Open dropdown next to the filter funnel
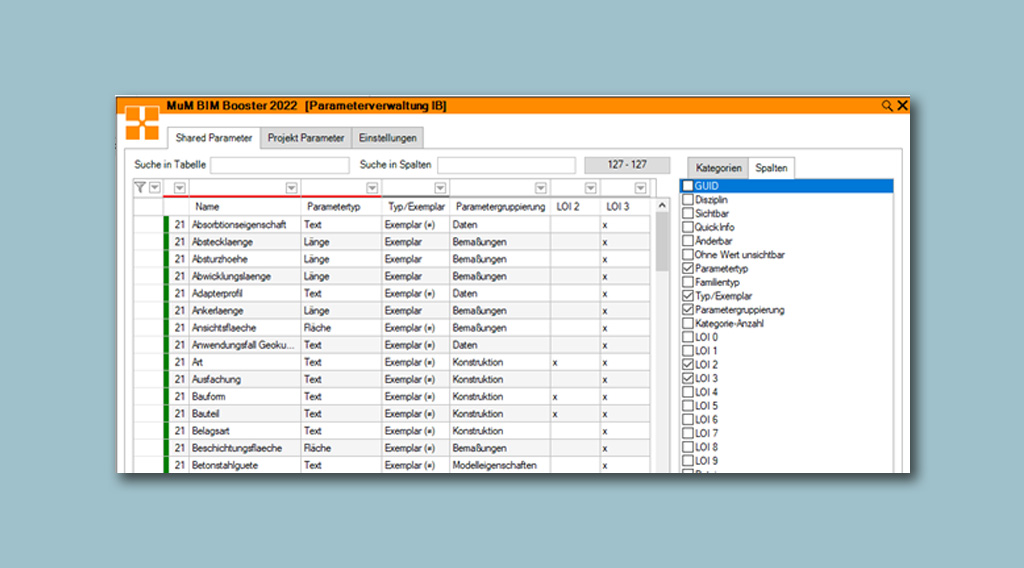This screenshot has height=568, width=1024. [x=155, y=188]
